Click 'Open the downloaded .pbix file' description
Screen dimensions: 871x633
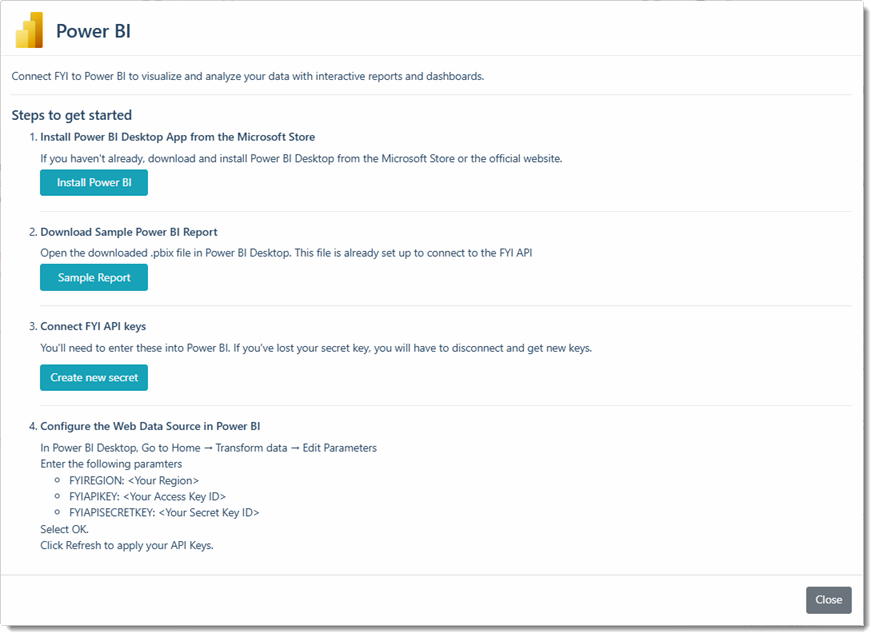286,253
